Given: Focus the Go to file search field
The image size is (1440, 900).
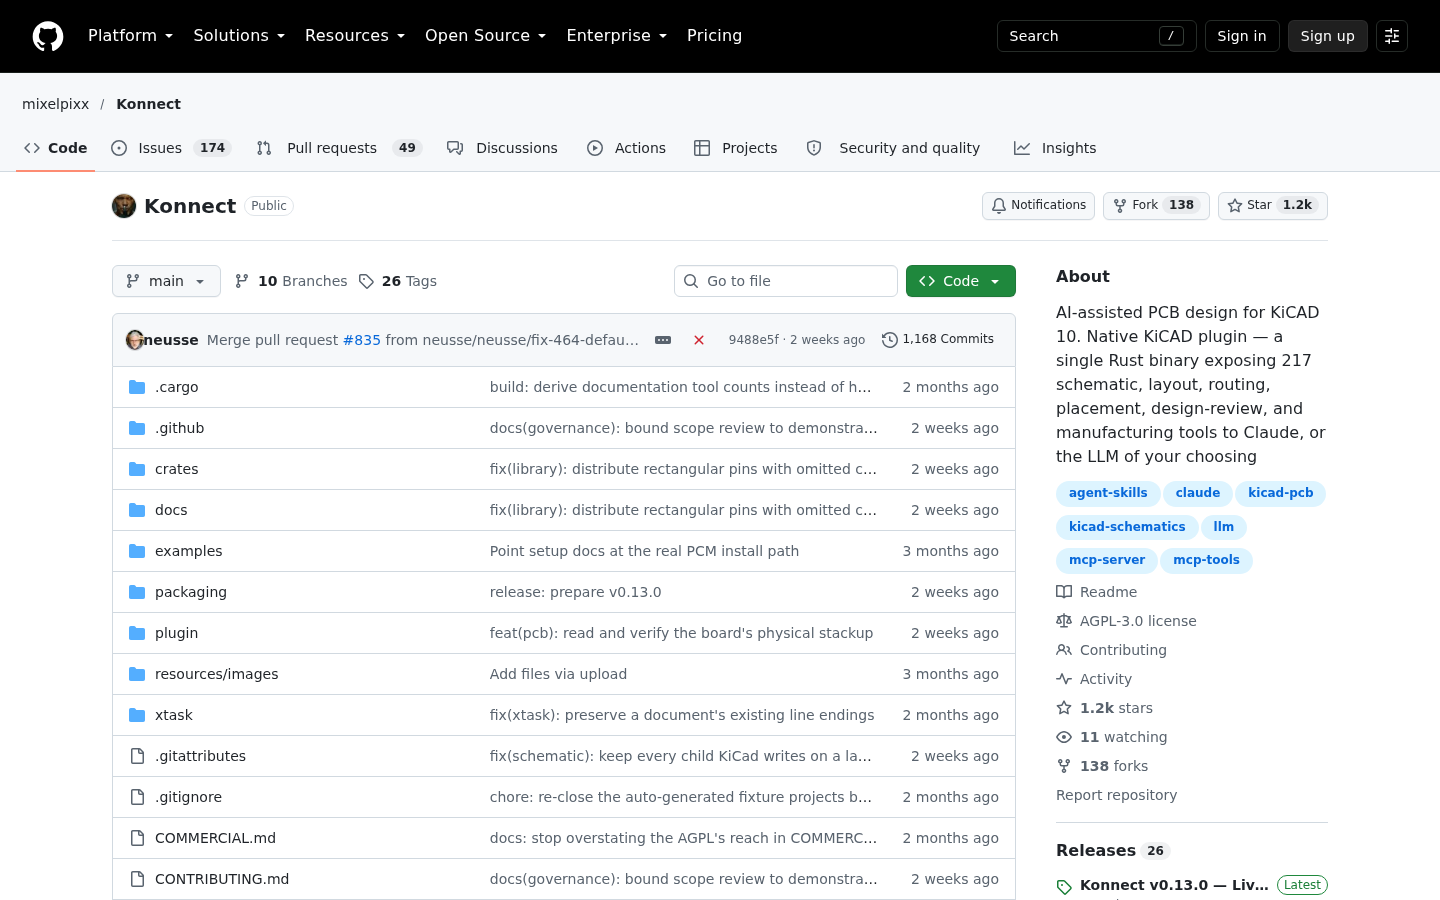Looking at the screenshot, I should click(786, 281).
